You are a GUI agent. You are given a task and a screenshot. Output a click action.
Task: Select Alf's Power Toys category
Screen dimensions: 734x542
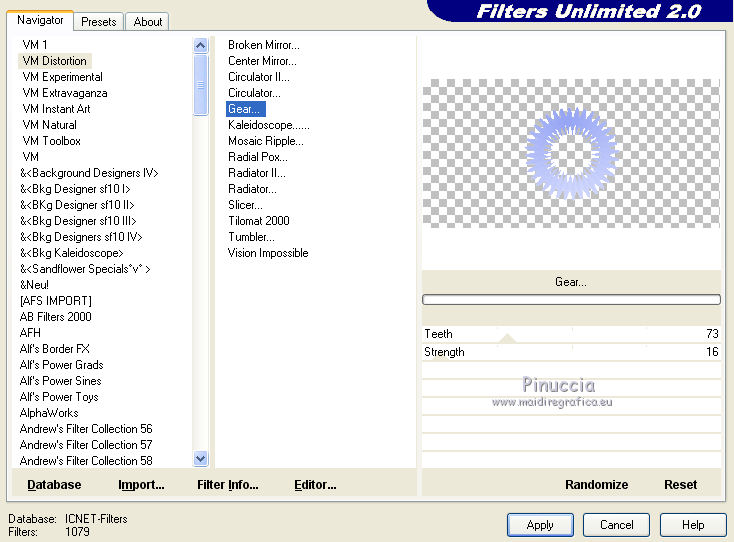click(59, 397)
